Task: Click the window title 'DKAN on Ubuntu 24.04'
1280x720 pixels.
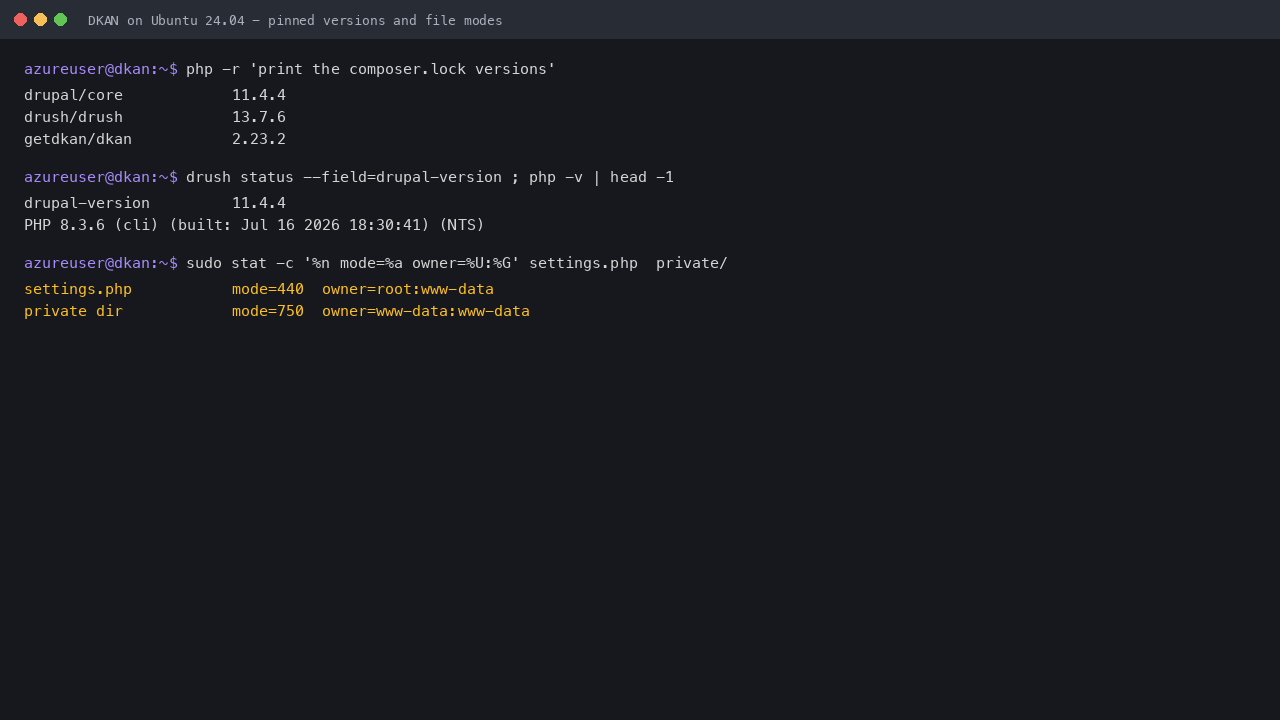Action: [x=166, y=20]
